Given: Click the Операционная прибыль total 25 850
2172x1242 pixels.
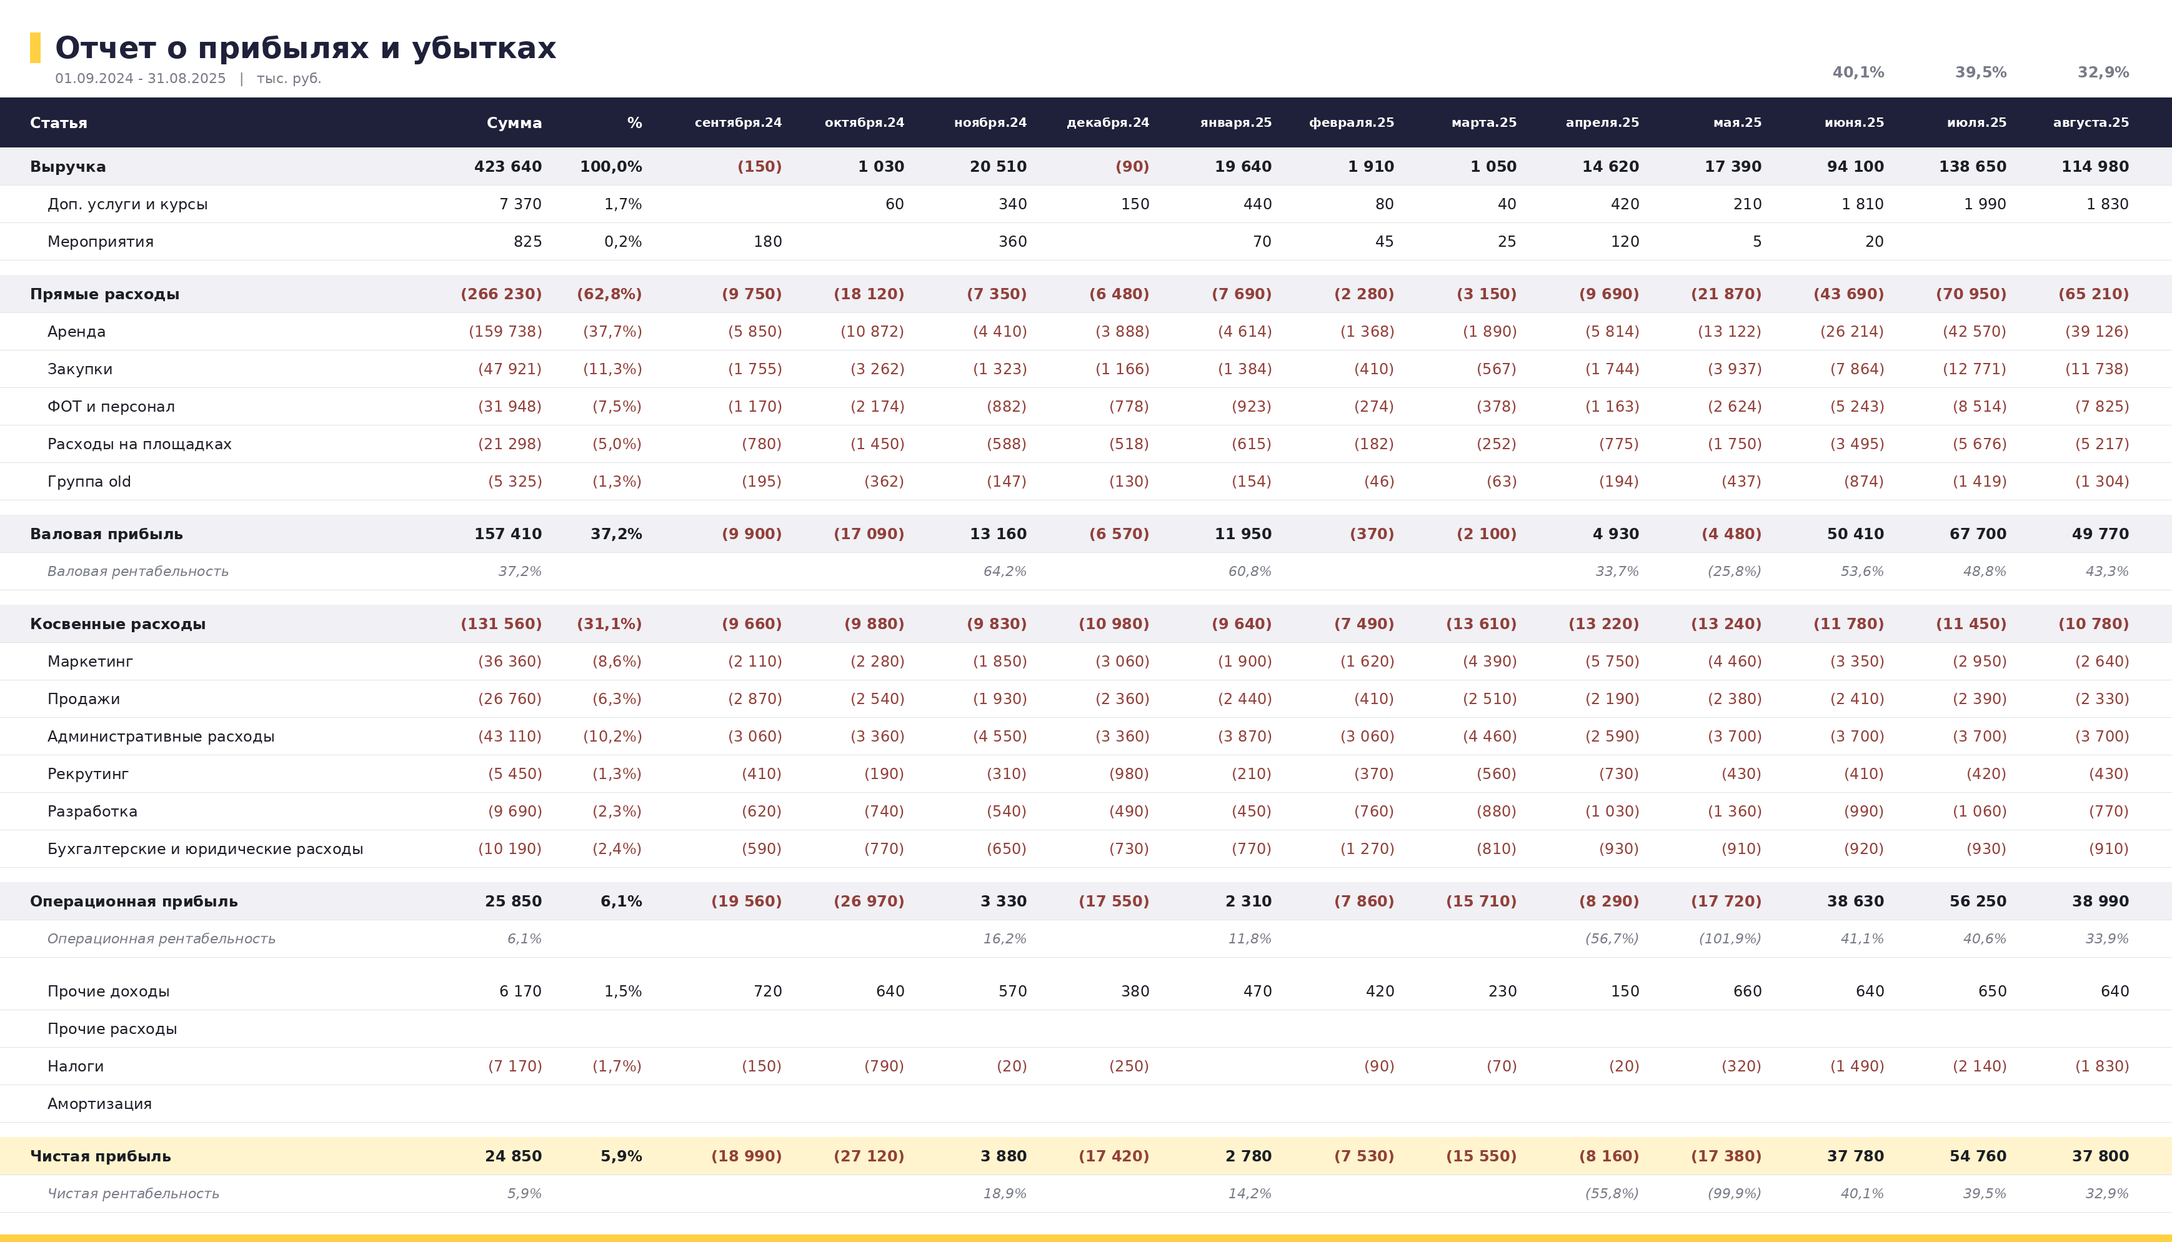Looking at the screenshot, I should [513, 901].
